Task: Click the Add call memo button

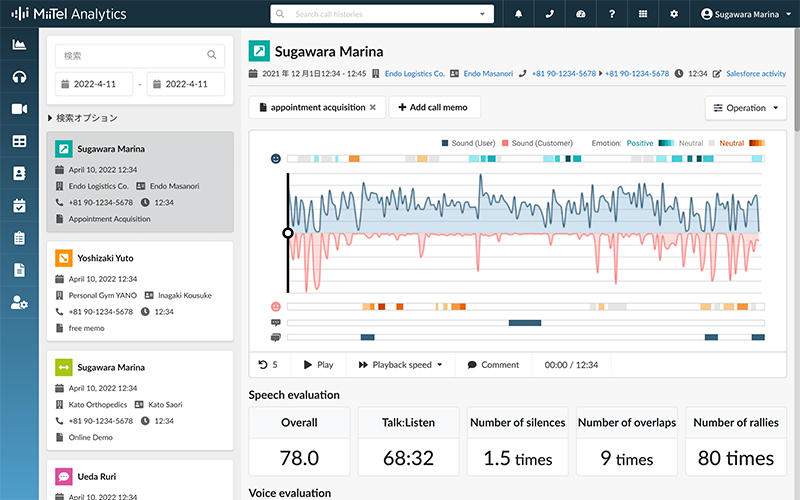Action: (434, 107)
